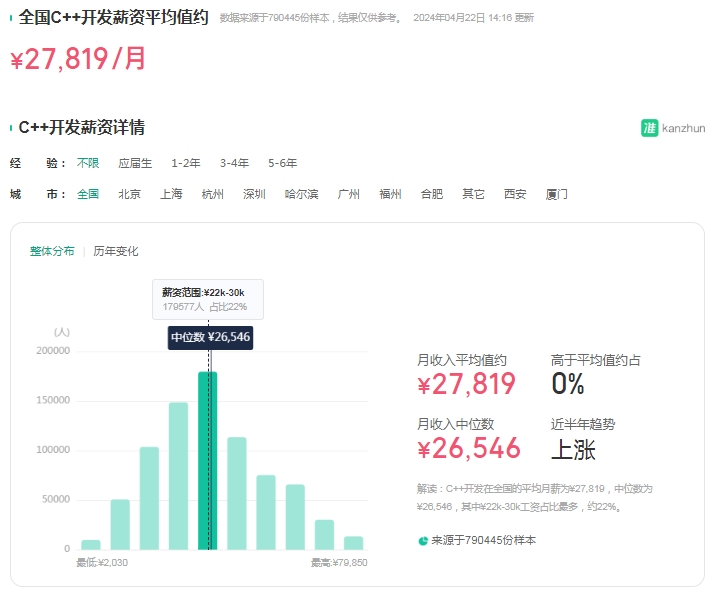
Task: Click the 最高:¥79,850 axis label
Action: click(339, 563)
